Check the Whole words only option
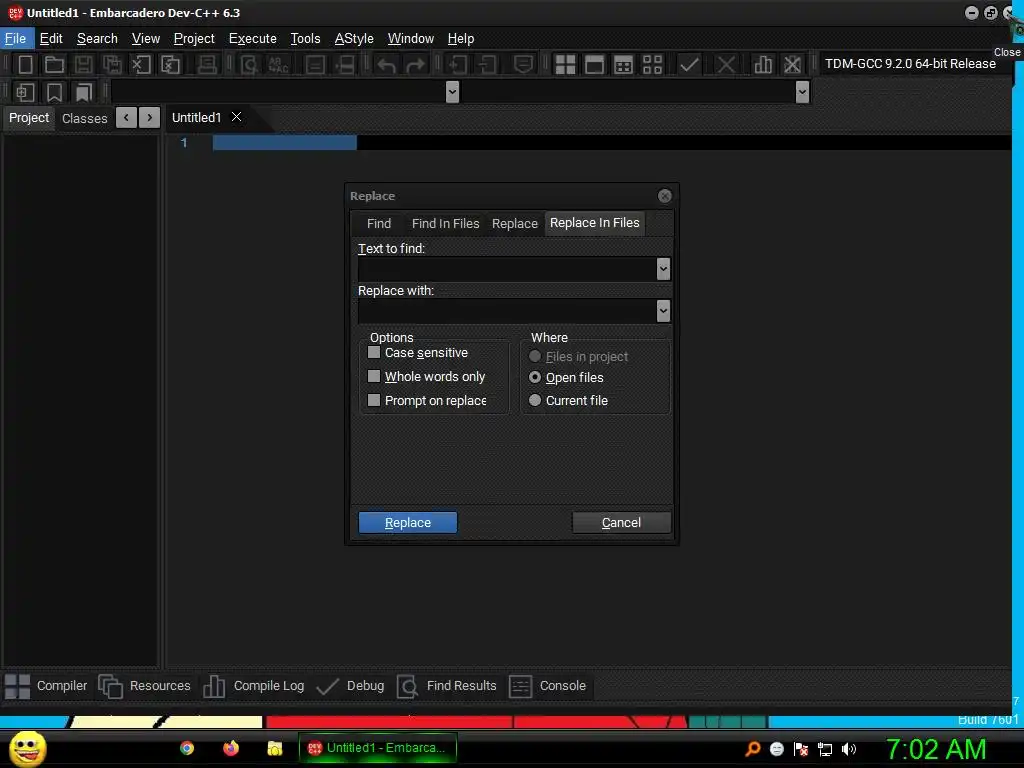The image size is (1024, 768). pyautogui.click(x=374, y=376)
